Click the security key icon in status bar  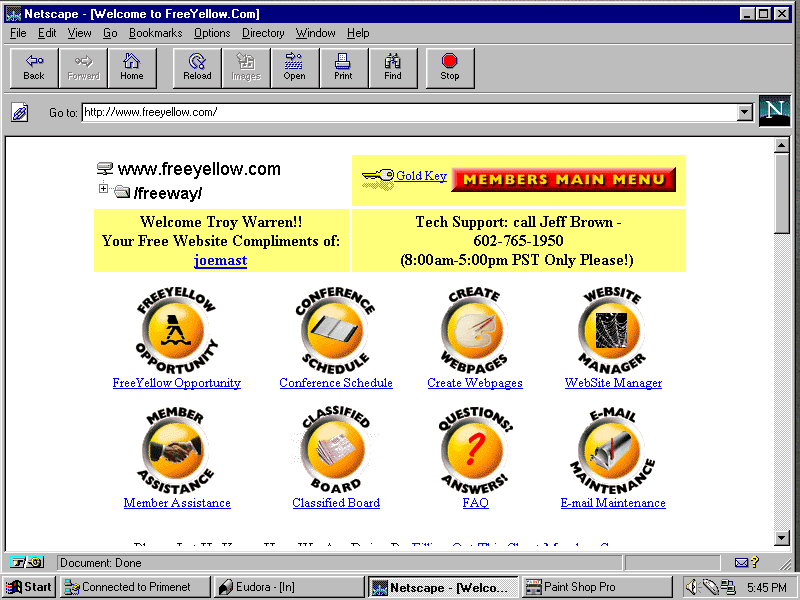27,563
